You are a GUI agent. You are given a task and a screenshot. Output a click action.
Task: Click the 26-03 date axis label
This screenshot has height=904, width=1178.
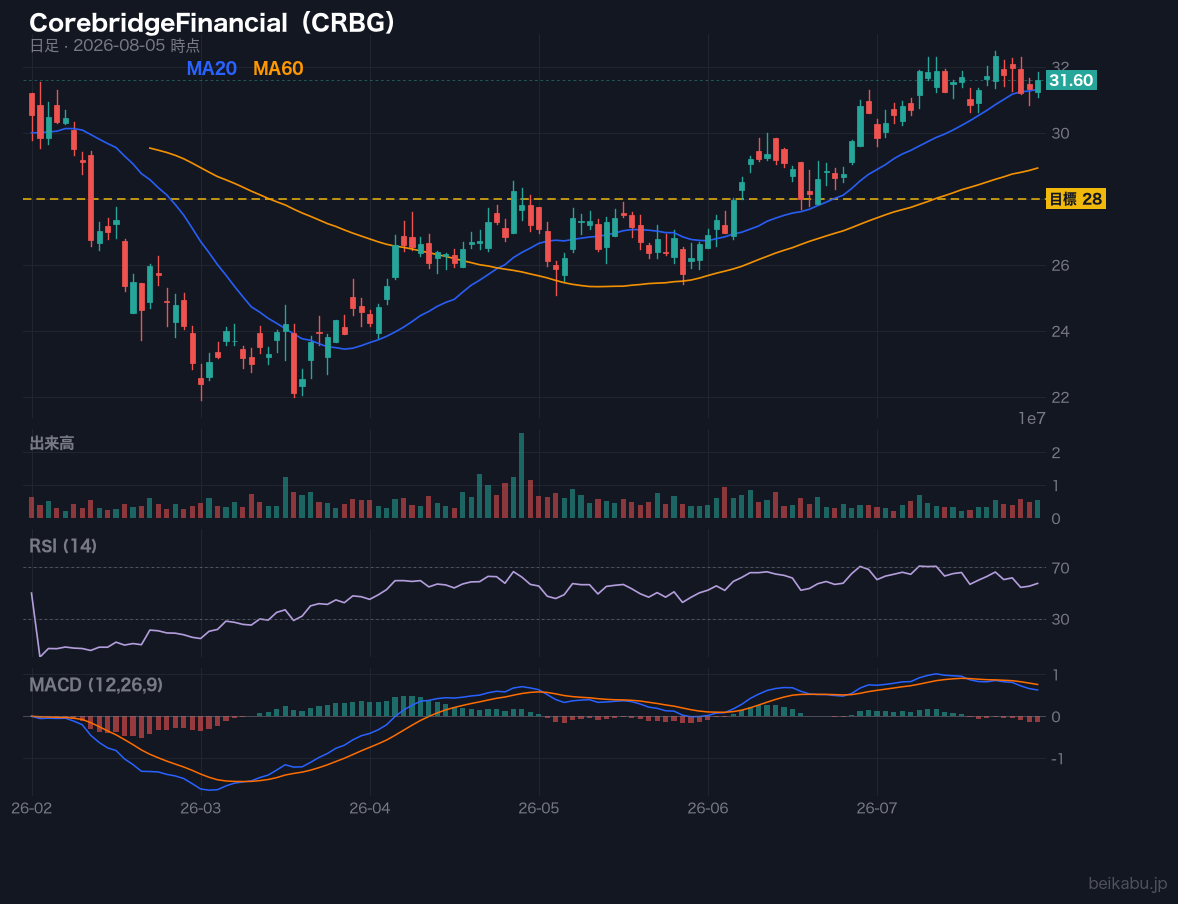point(201,809)
